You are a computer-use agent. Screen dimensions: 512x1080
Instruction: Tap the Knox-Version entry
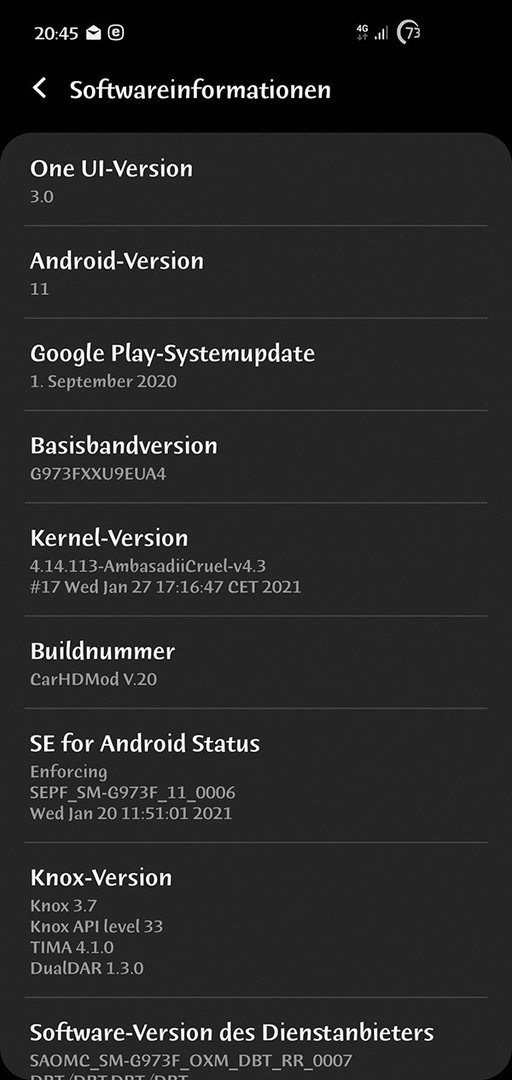click(x=256, y=920)
